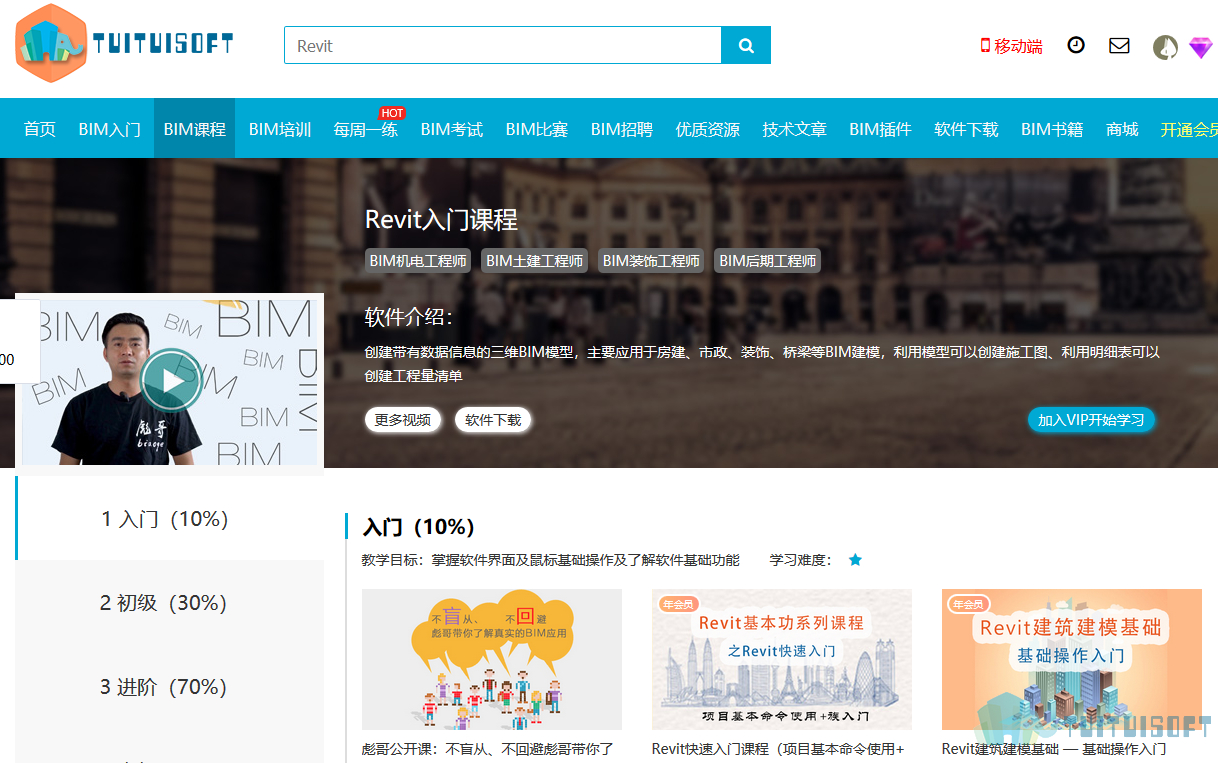Open 彪哥公开课 course thumbnail
The height and width of the screenshot is (763, 1218).
pyautogui.click(x=492, y=659)
